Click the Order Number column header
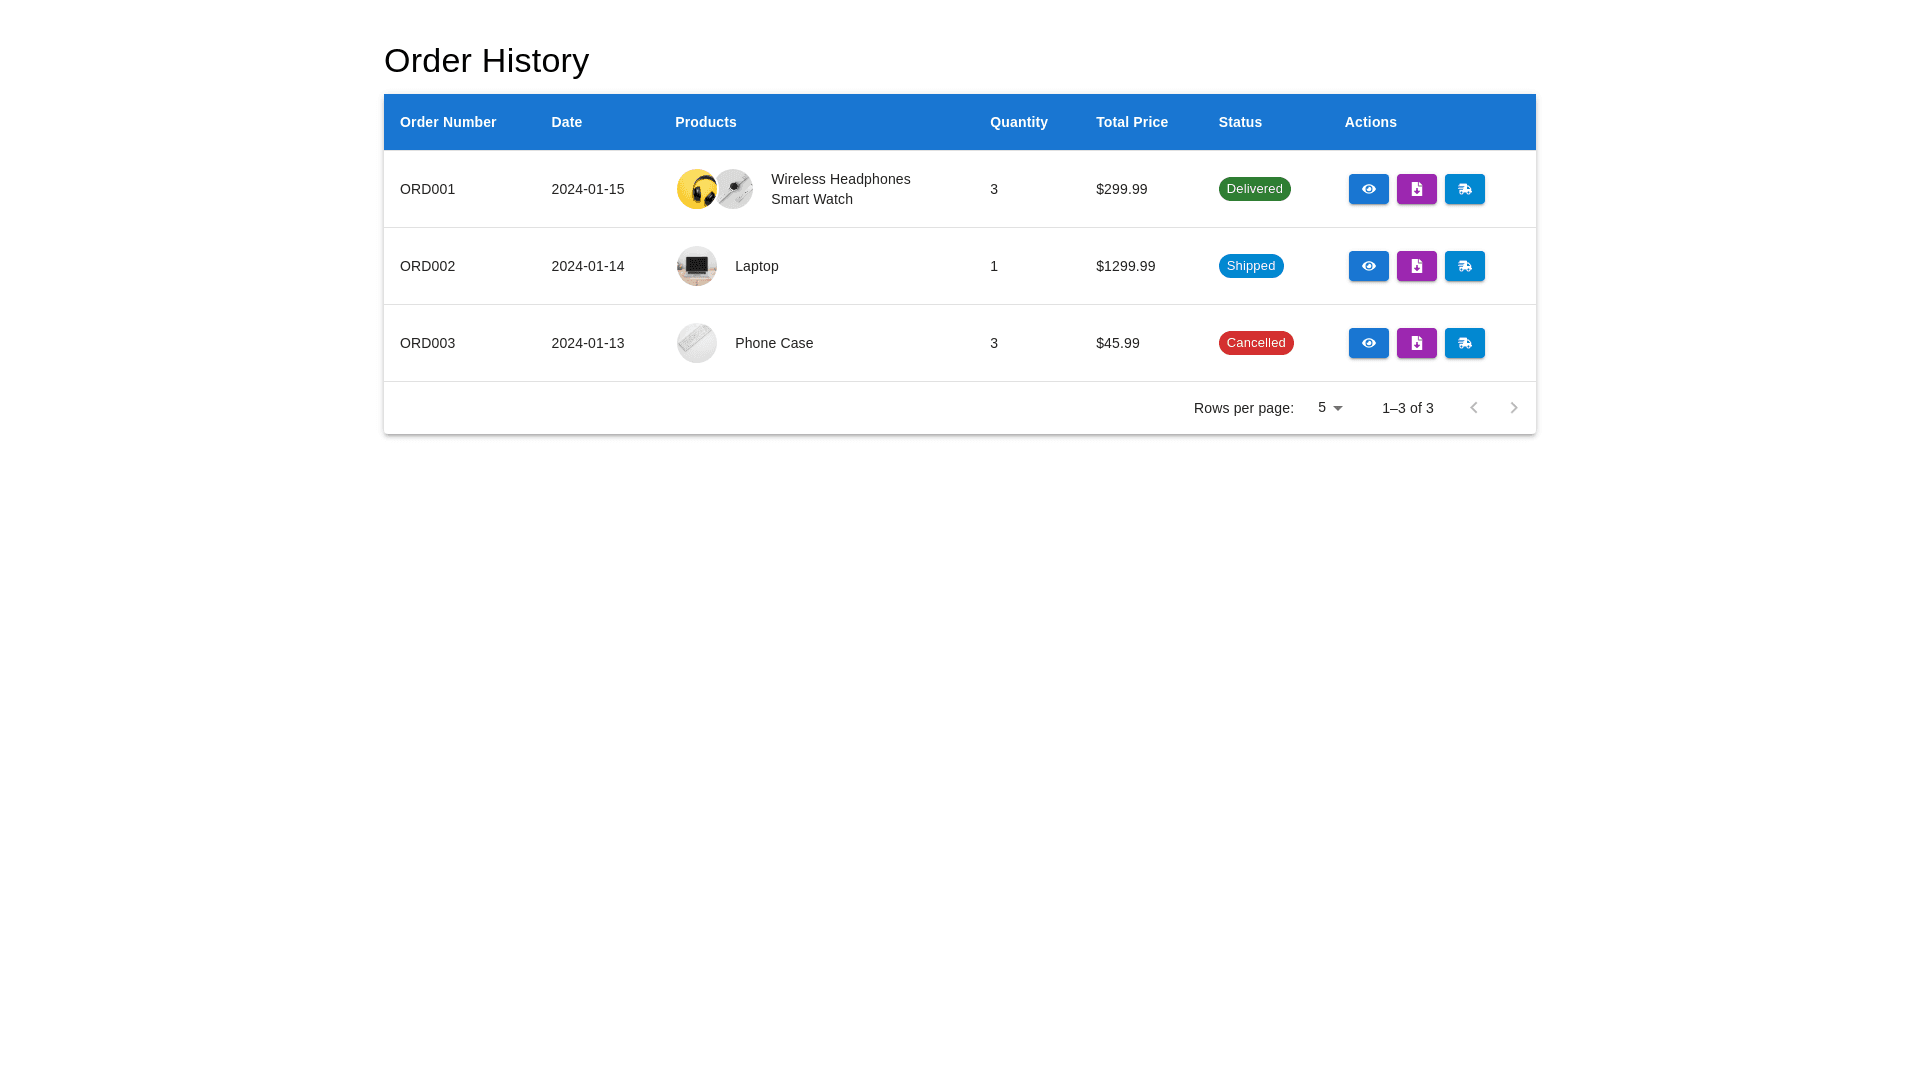1920x1080 pixels. [448, 122]
